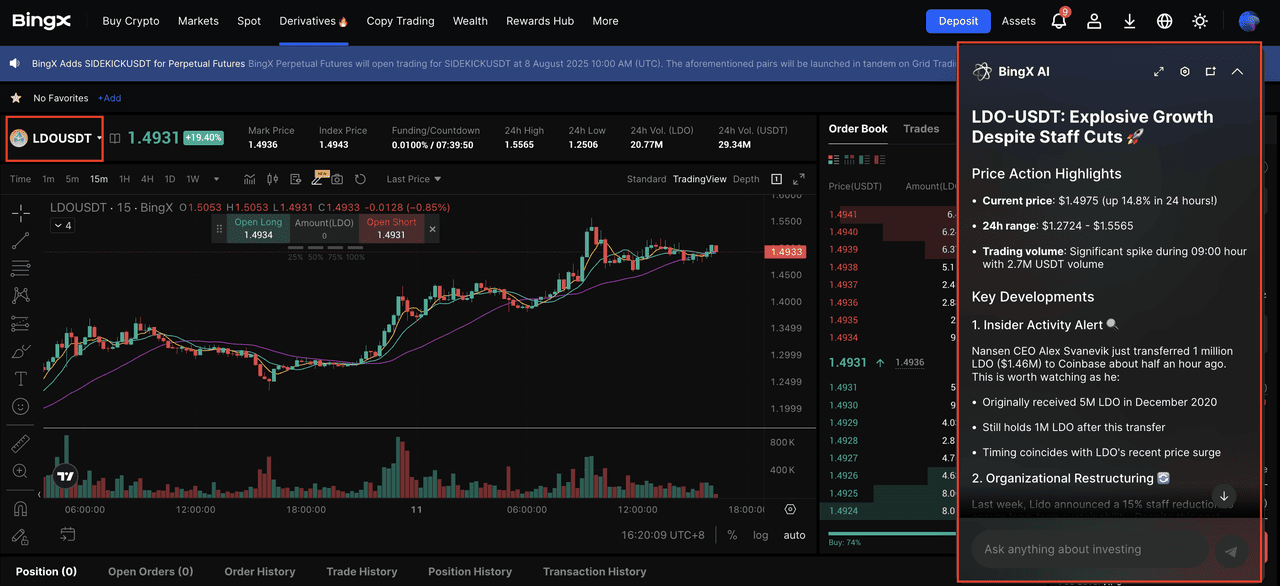
Task: Click the chart settings note icon
Action: pos(296,179)
